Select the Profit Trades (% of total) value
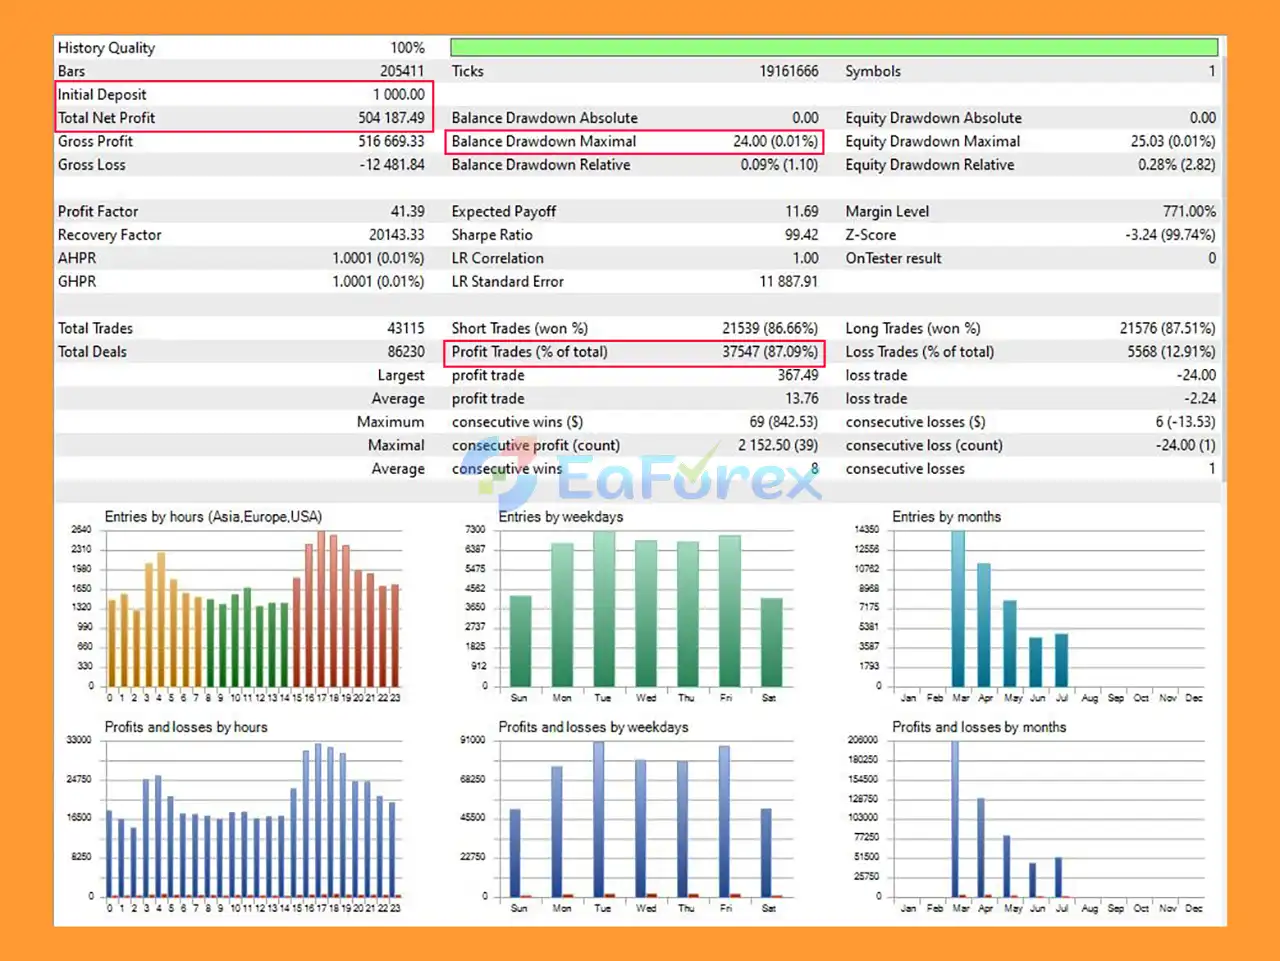1280x961 pixels. point(769,352)
